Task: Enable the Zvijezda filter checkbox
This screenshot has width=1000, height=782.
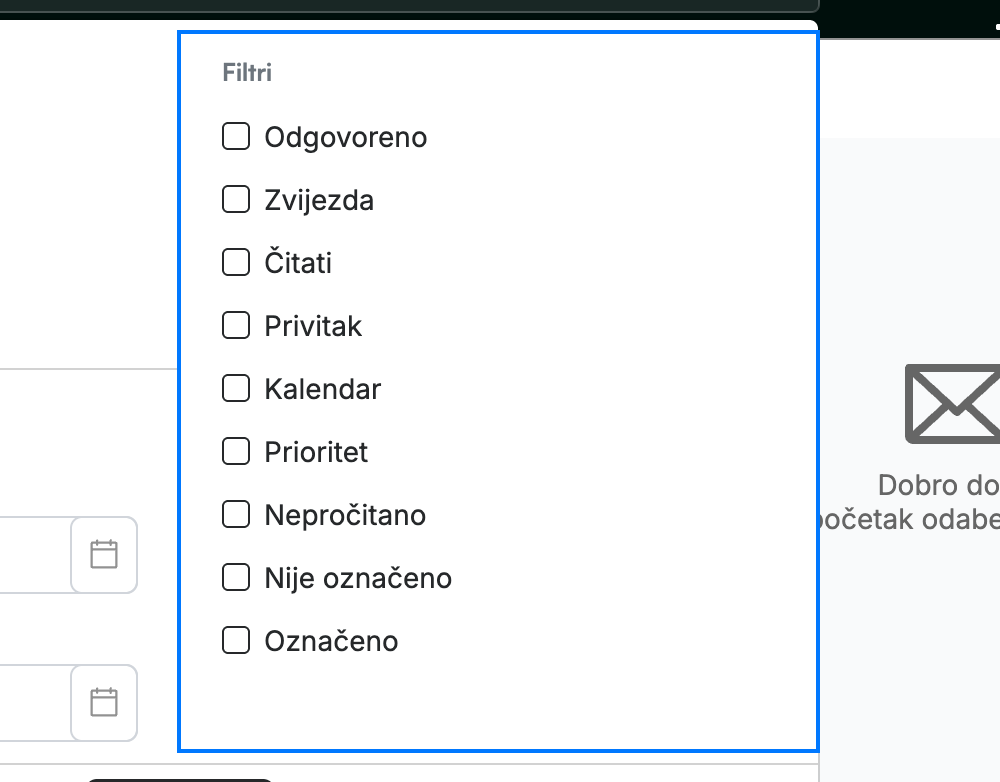Action: (236, 200)
